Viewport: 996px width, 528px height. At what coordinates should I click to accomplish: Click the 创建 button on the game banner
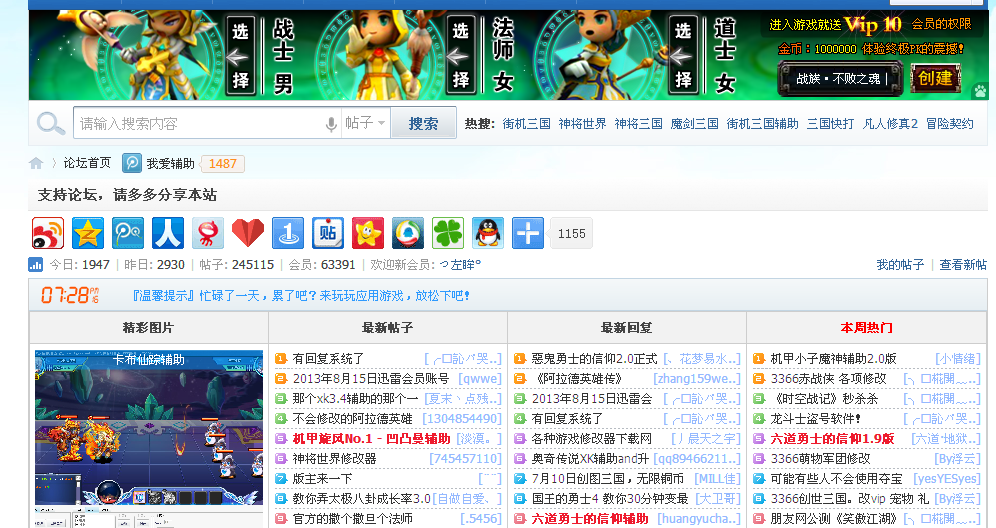click(935, 78)
